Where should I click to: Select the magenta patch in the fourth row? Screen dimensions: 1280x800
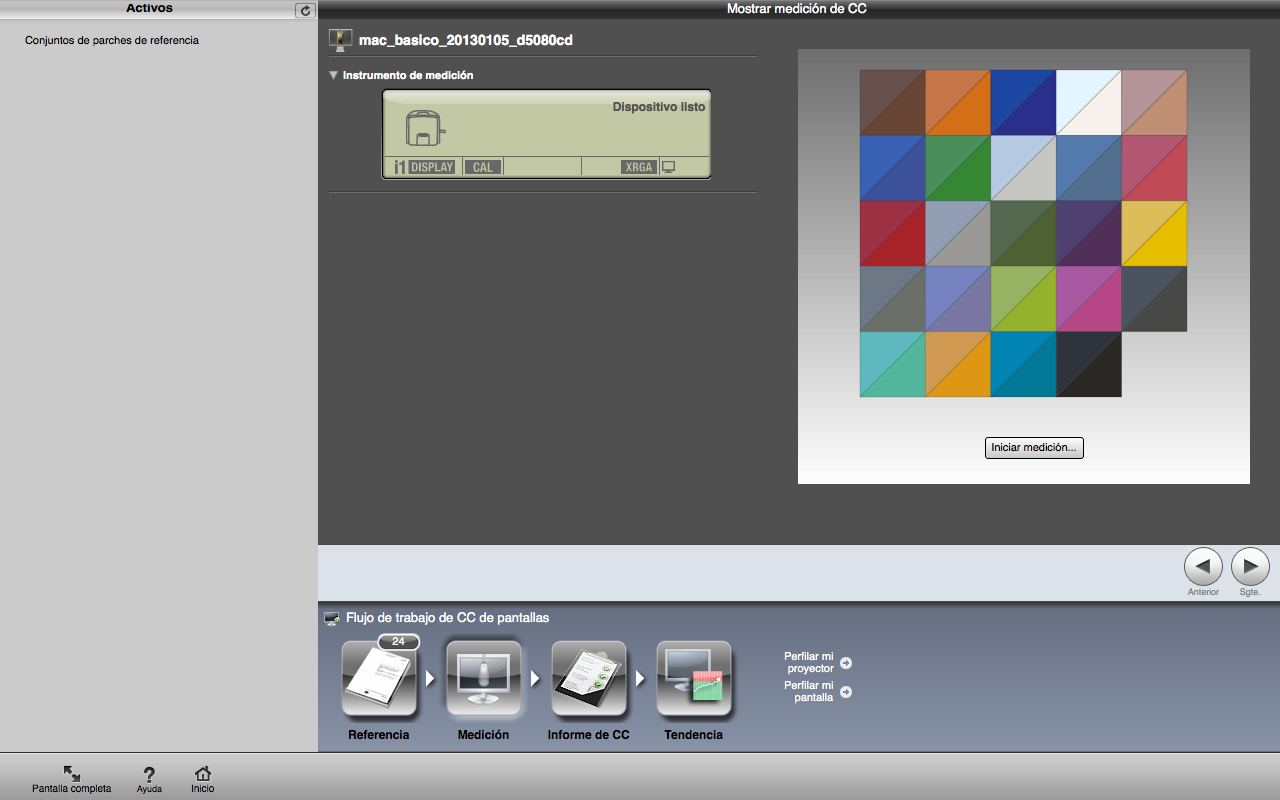[x=1089, y=298]
